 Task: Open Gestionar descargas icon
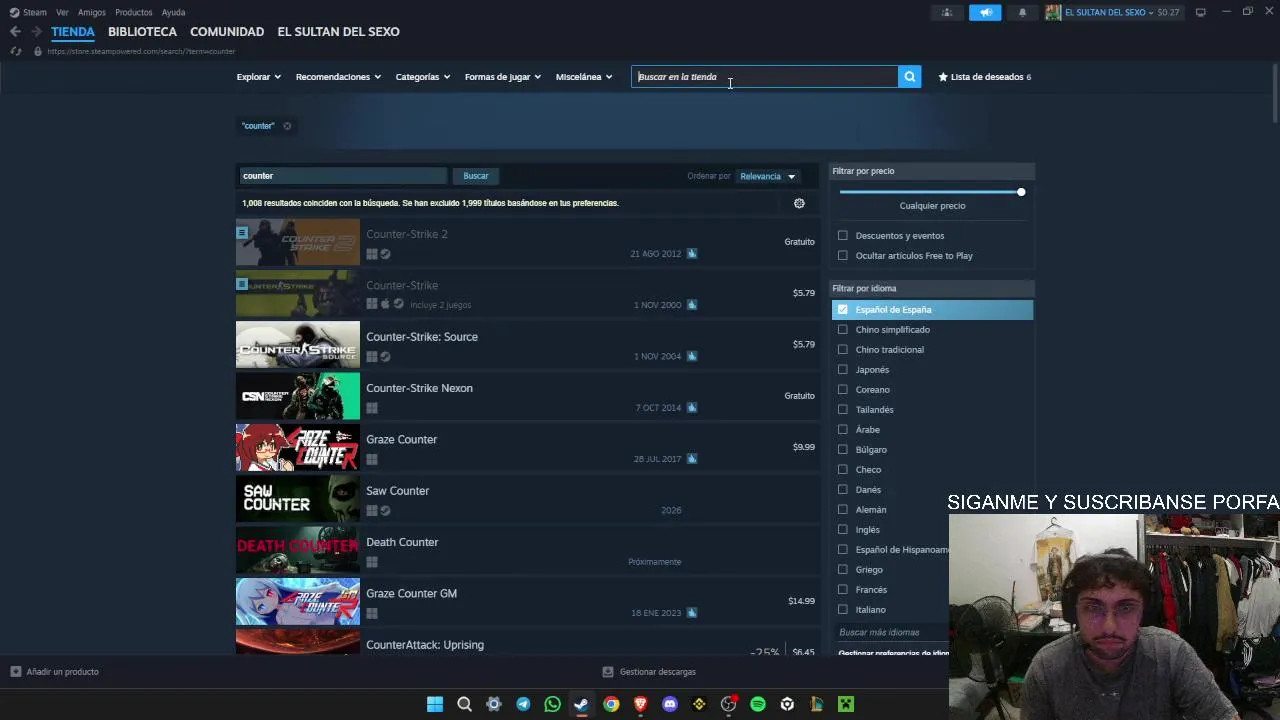click(x=608, y=672)
